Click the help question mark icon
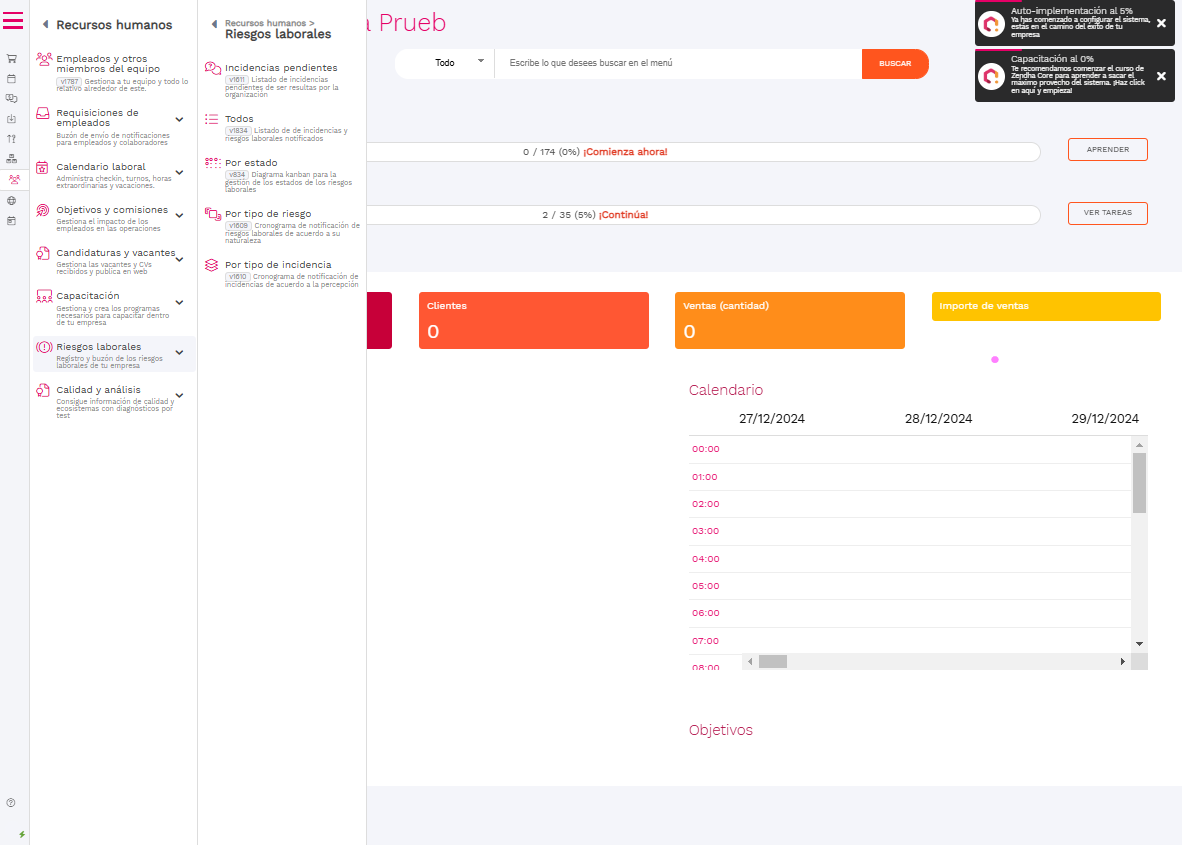 [11, 803]
